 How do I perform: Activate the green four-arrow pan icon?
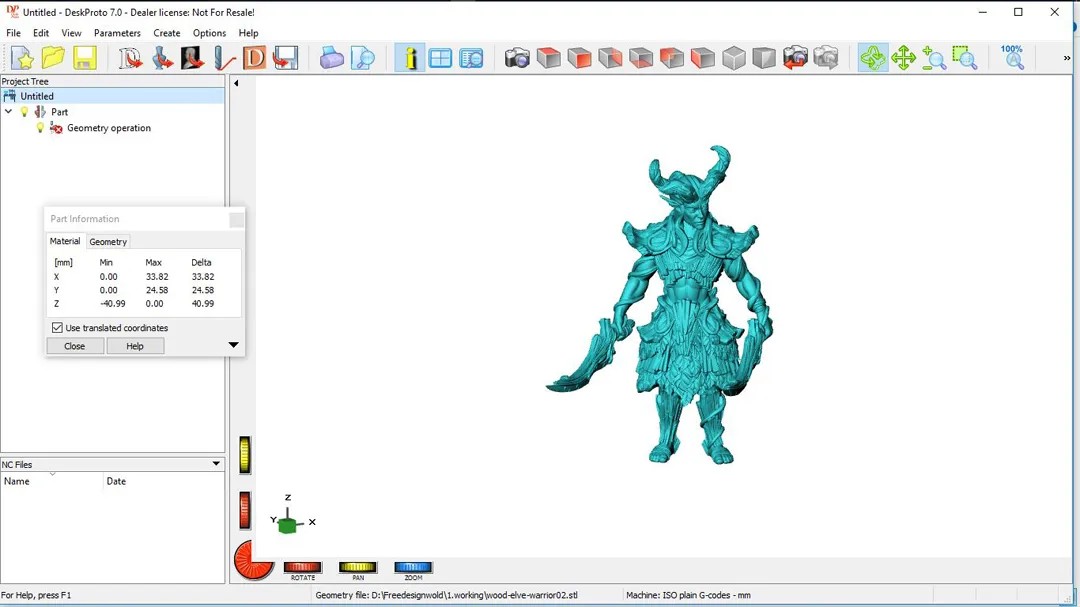903,58
